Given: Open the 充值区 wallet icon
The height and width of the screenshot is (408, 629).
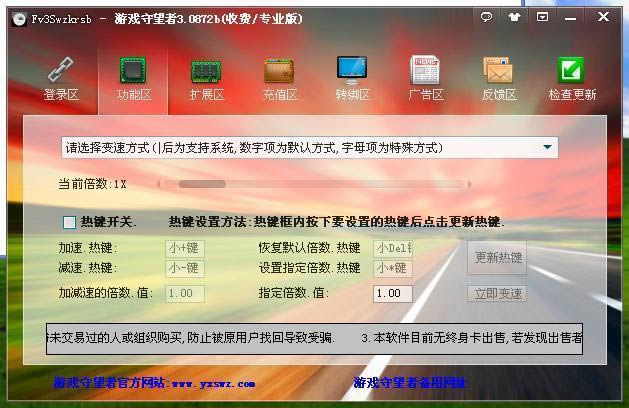Looking at the screenshot, I should point(280,71).
